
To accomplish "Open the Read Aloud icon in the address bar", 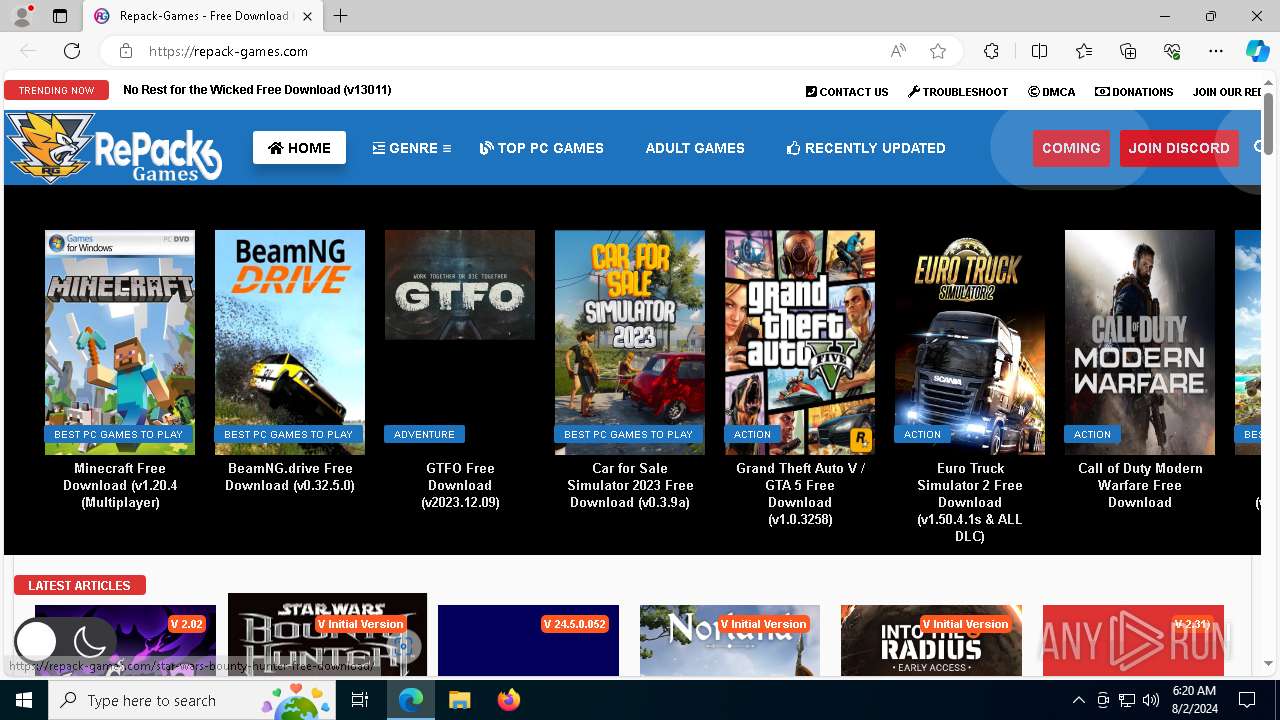I will [898, 51].
